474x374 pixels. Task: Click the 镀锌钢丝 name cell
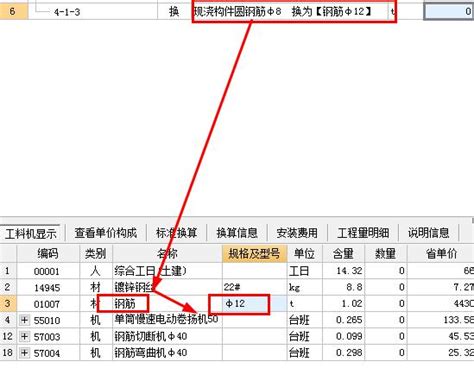[167, 287]
